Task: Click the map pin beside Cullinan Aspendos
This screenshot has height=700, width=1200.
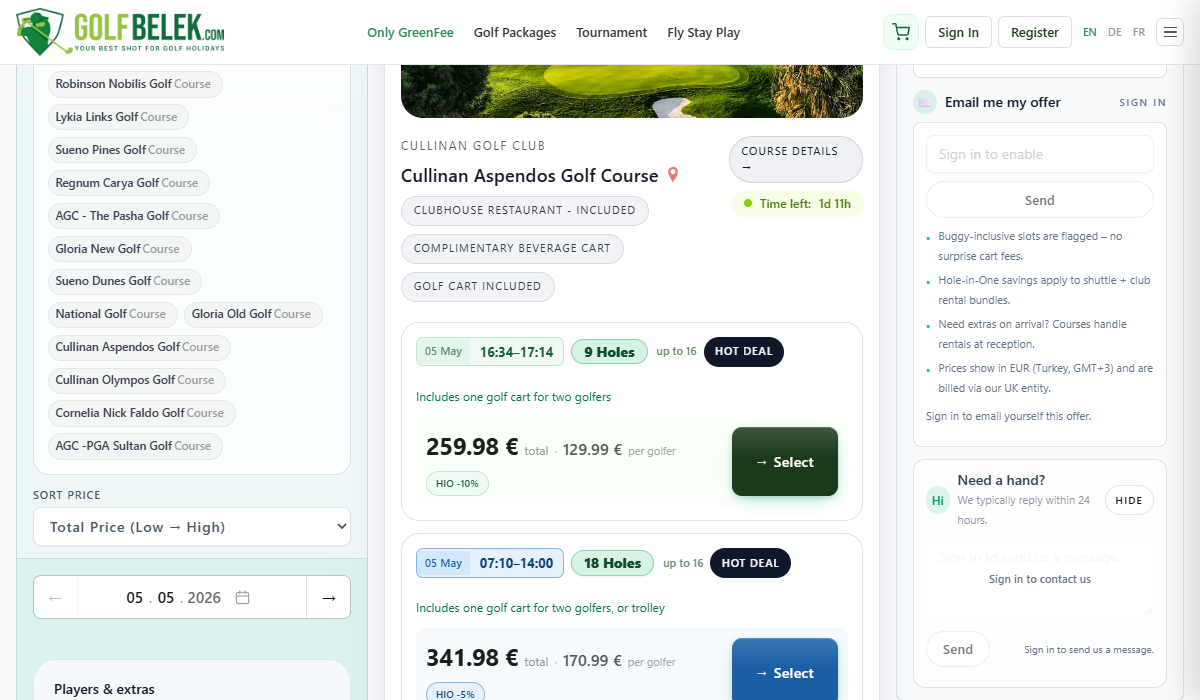Action: pyautogui.click(x=673, y=175)
